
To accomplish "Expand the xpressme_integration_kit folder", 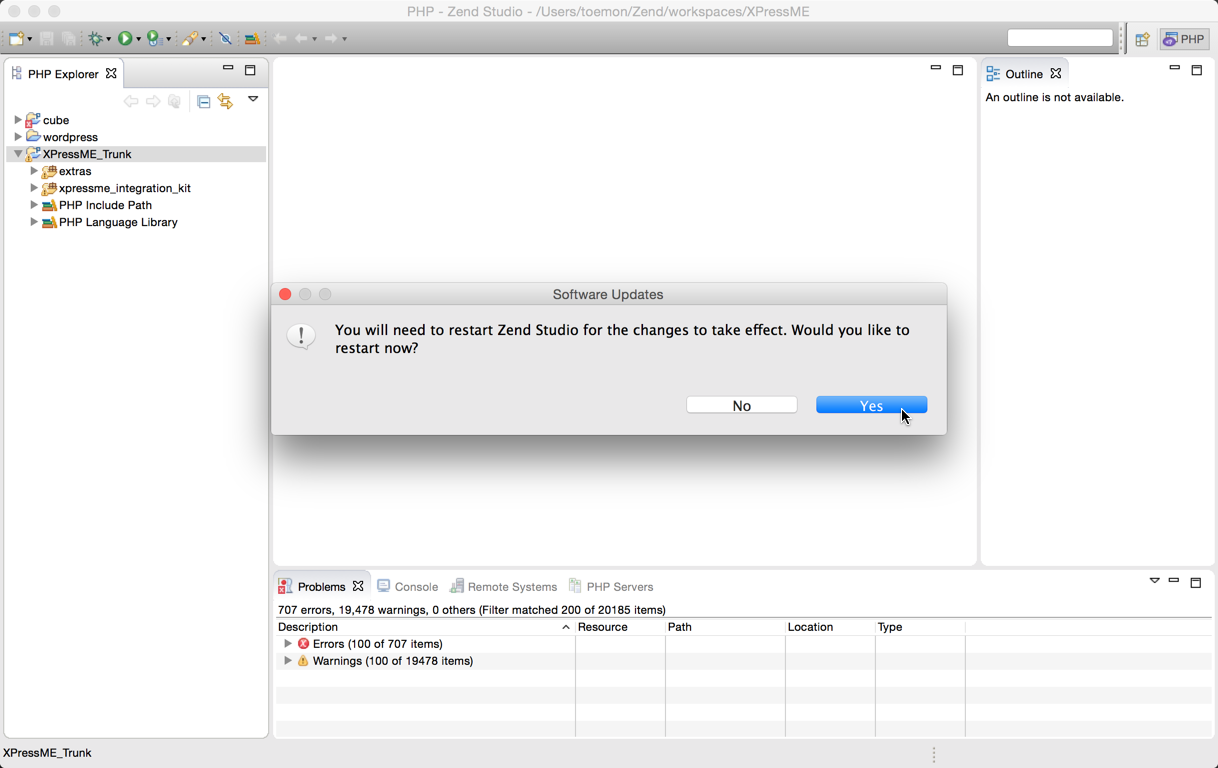I will coord(34,188).
